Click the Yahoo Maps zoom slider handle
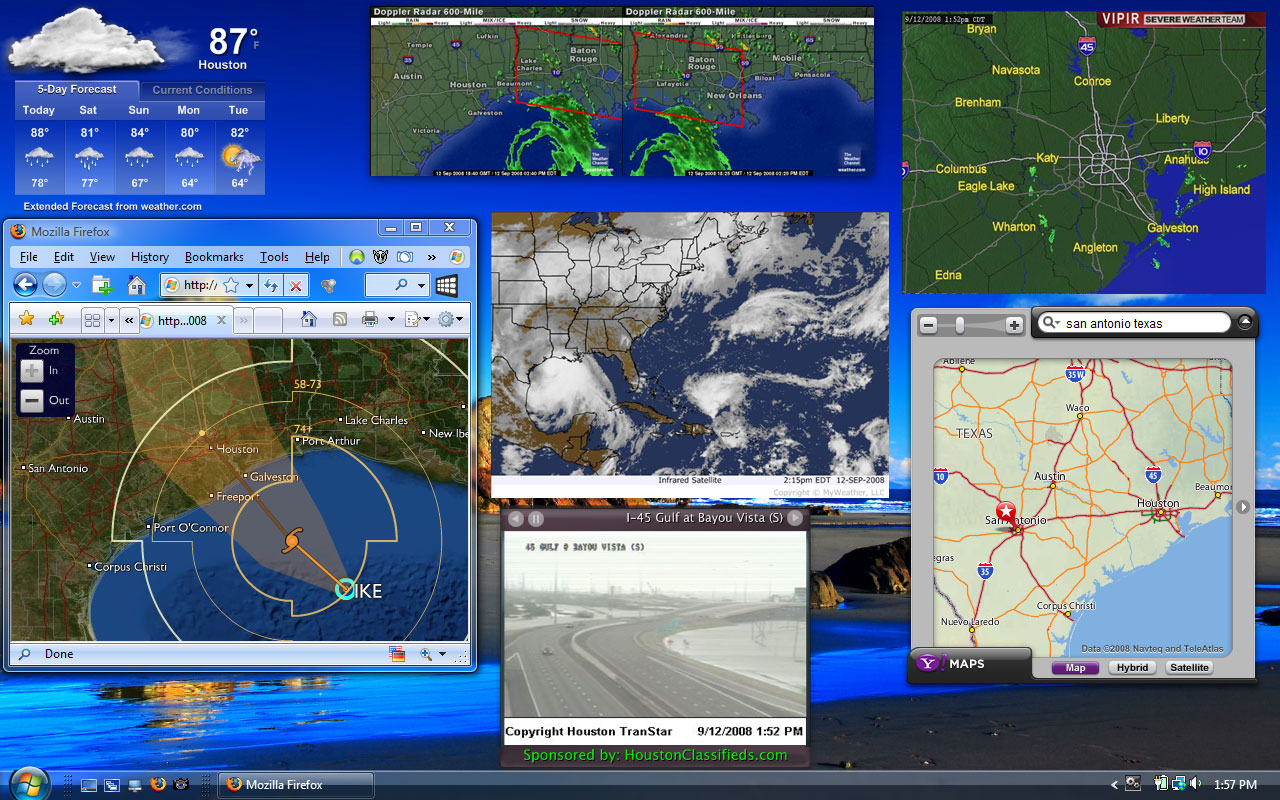Image resolution: width=1280 pixels, height=800 pixels. [x=959, y=325]
